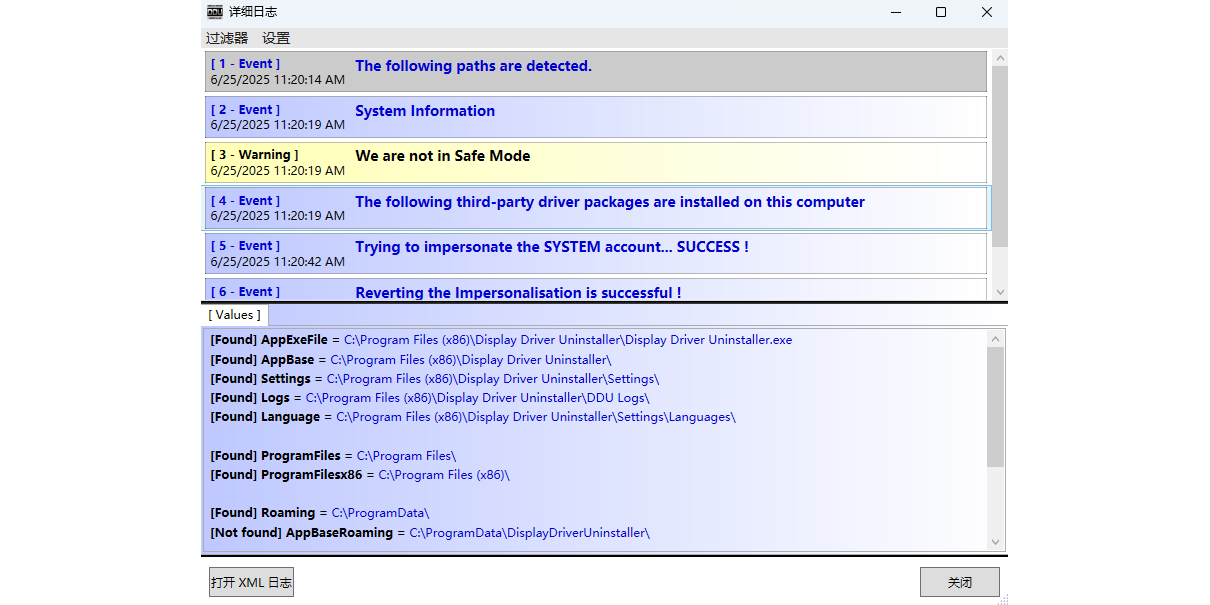Open the 设置 menu

pyautogui.click(x=276, y=38)
